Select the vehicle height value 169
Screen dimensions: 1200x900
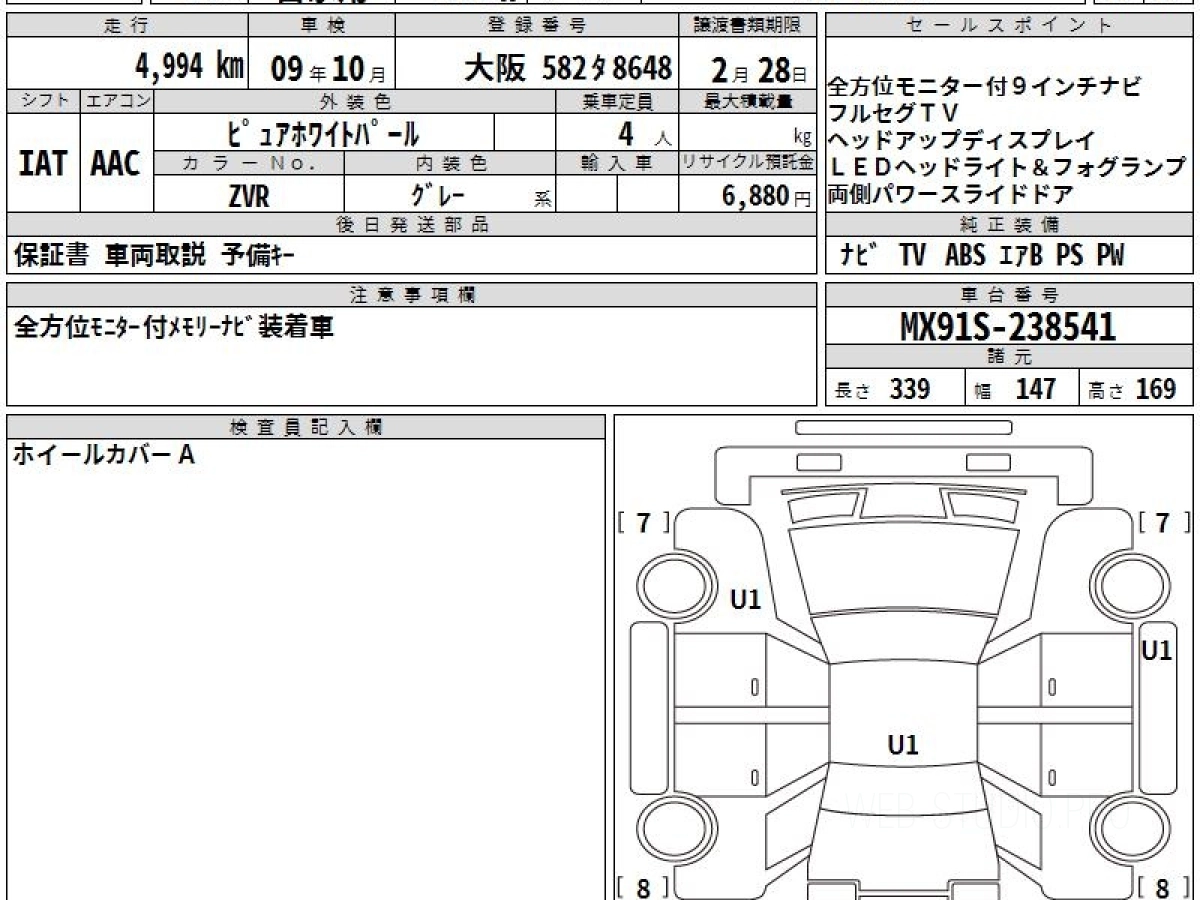1156,389
